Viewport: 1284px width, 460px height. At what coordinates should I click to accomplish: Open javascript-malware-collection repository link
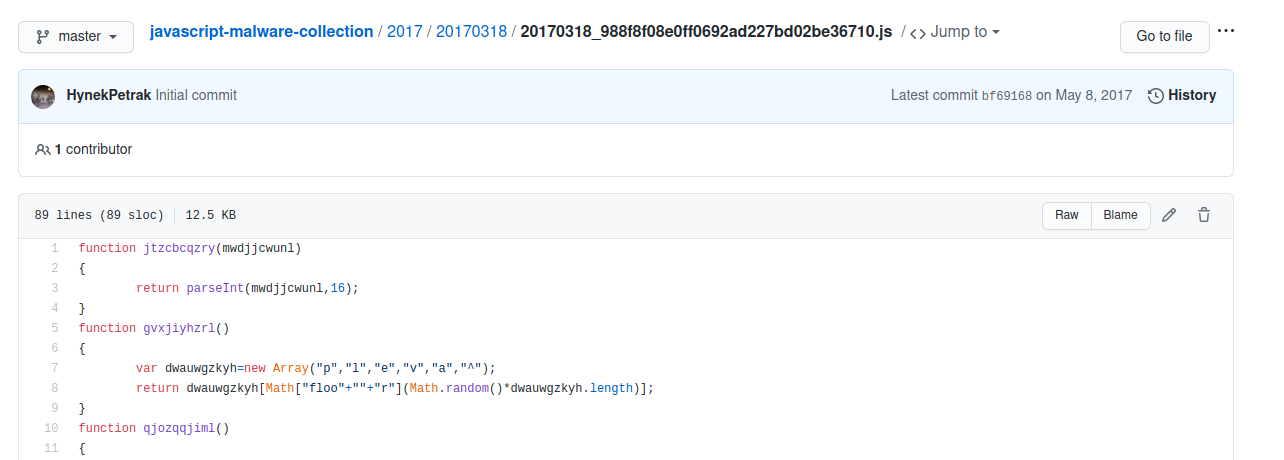click(x=261, y=32)
